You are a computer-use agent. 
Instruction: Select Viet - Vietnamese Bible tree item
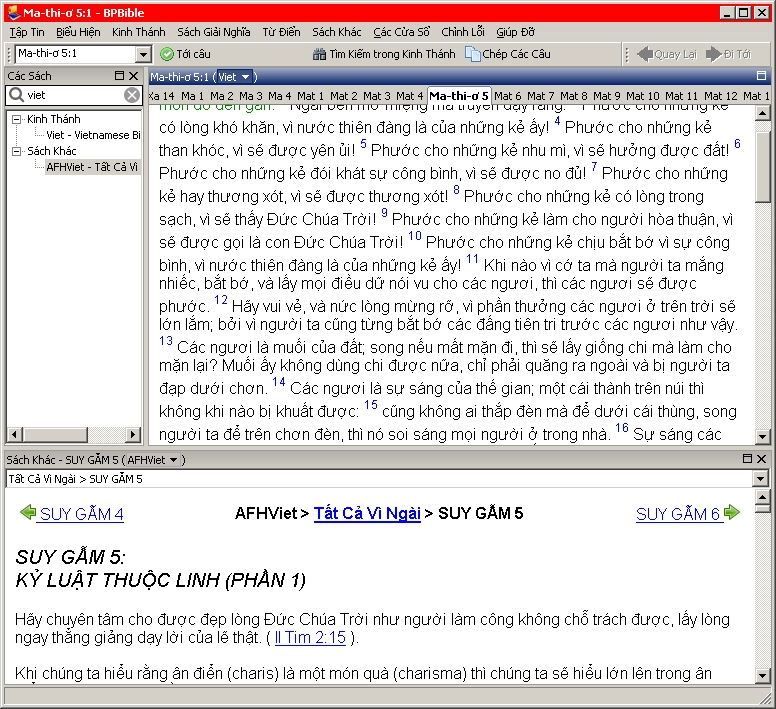pos(94,135)
